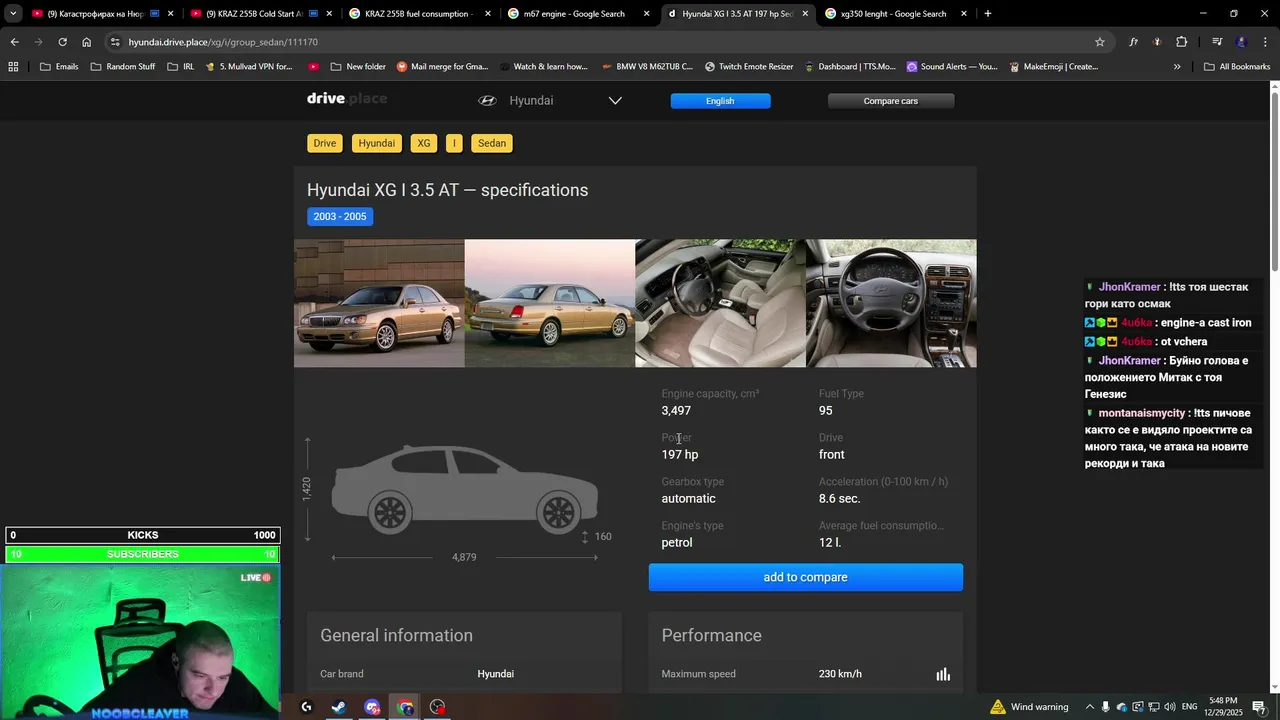Viewport: 1280px width, 720px height.
Task: Click the OBS recording taskbar icon
Action: pos(438,707)
